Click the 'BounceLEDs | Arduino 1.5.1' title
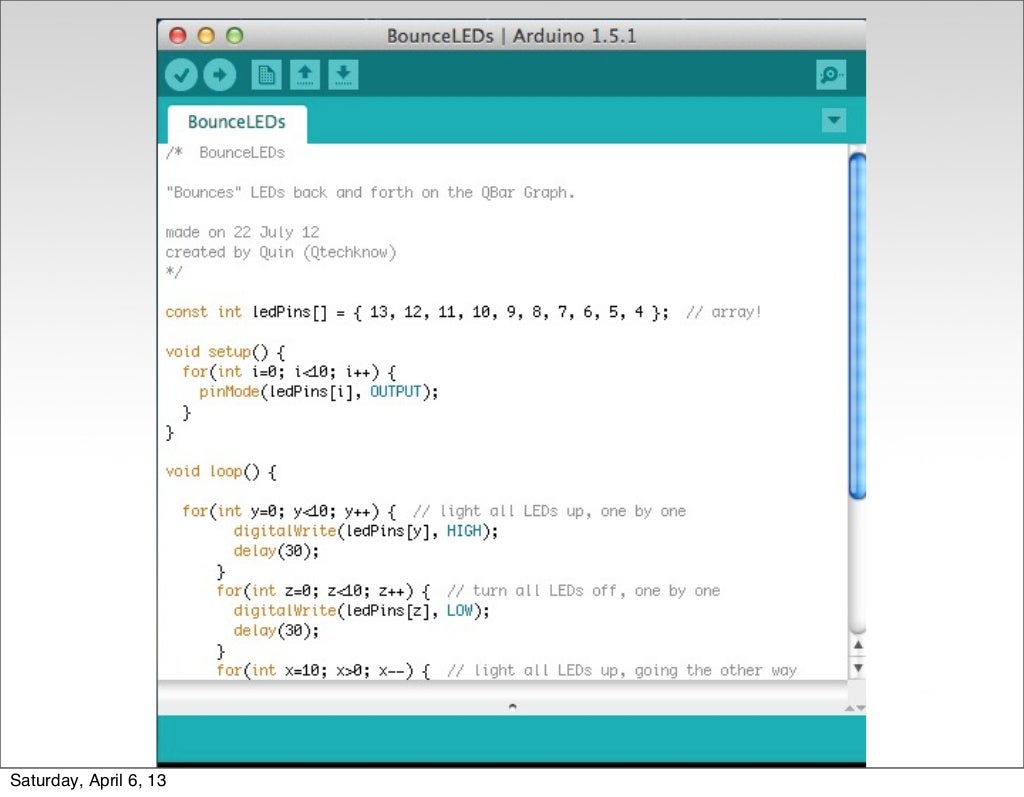Viewport: 1024px width, 797px height. [x=511, y=36]
